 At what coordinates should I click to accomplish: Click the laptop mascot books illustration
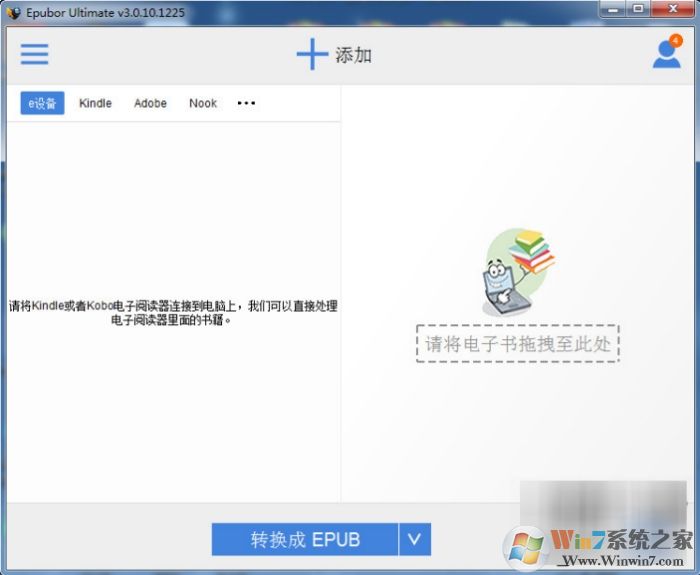518,272
